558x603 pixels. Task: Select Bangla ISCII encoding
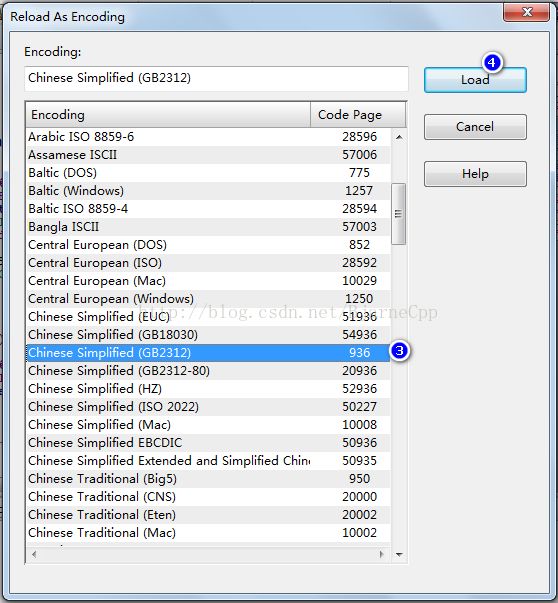pos(208,227)
